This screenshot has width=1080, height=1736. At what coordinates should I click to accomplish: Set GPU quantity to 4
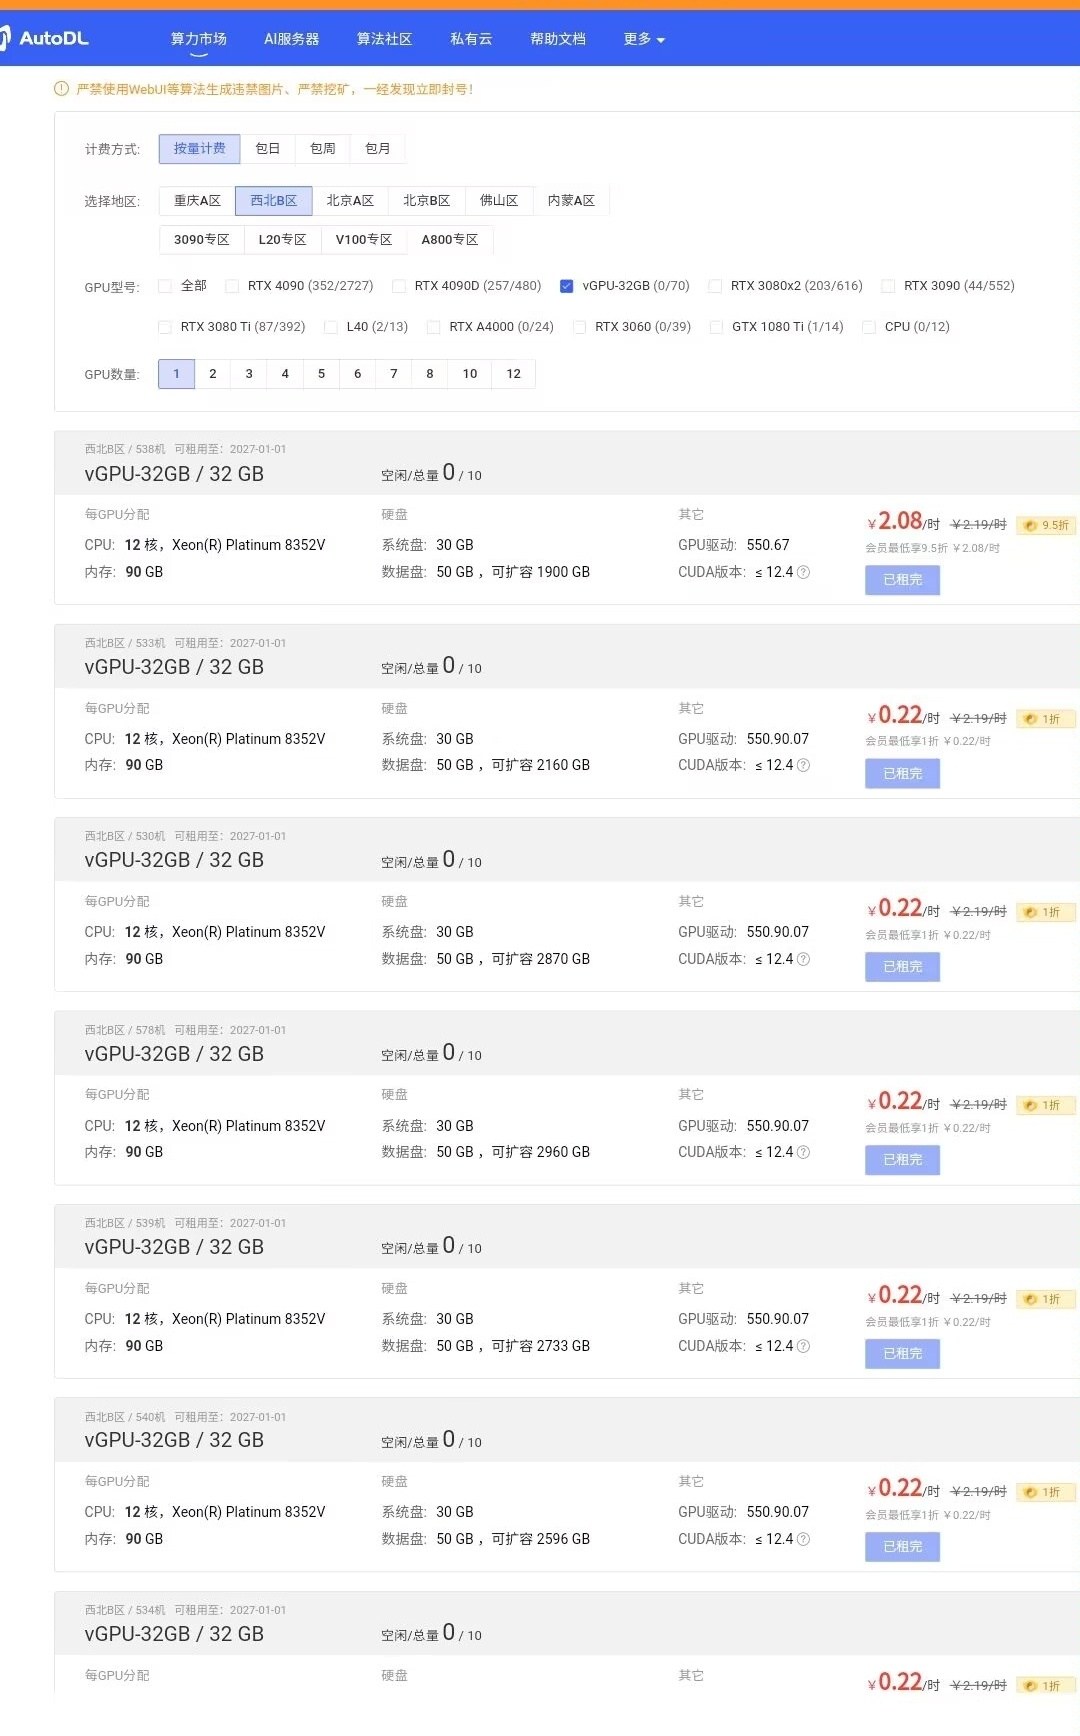[x=285, y=374]
